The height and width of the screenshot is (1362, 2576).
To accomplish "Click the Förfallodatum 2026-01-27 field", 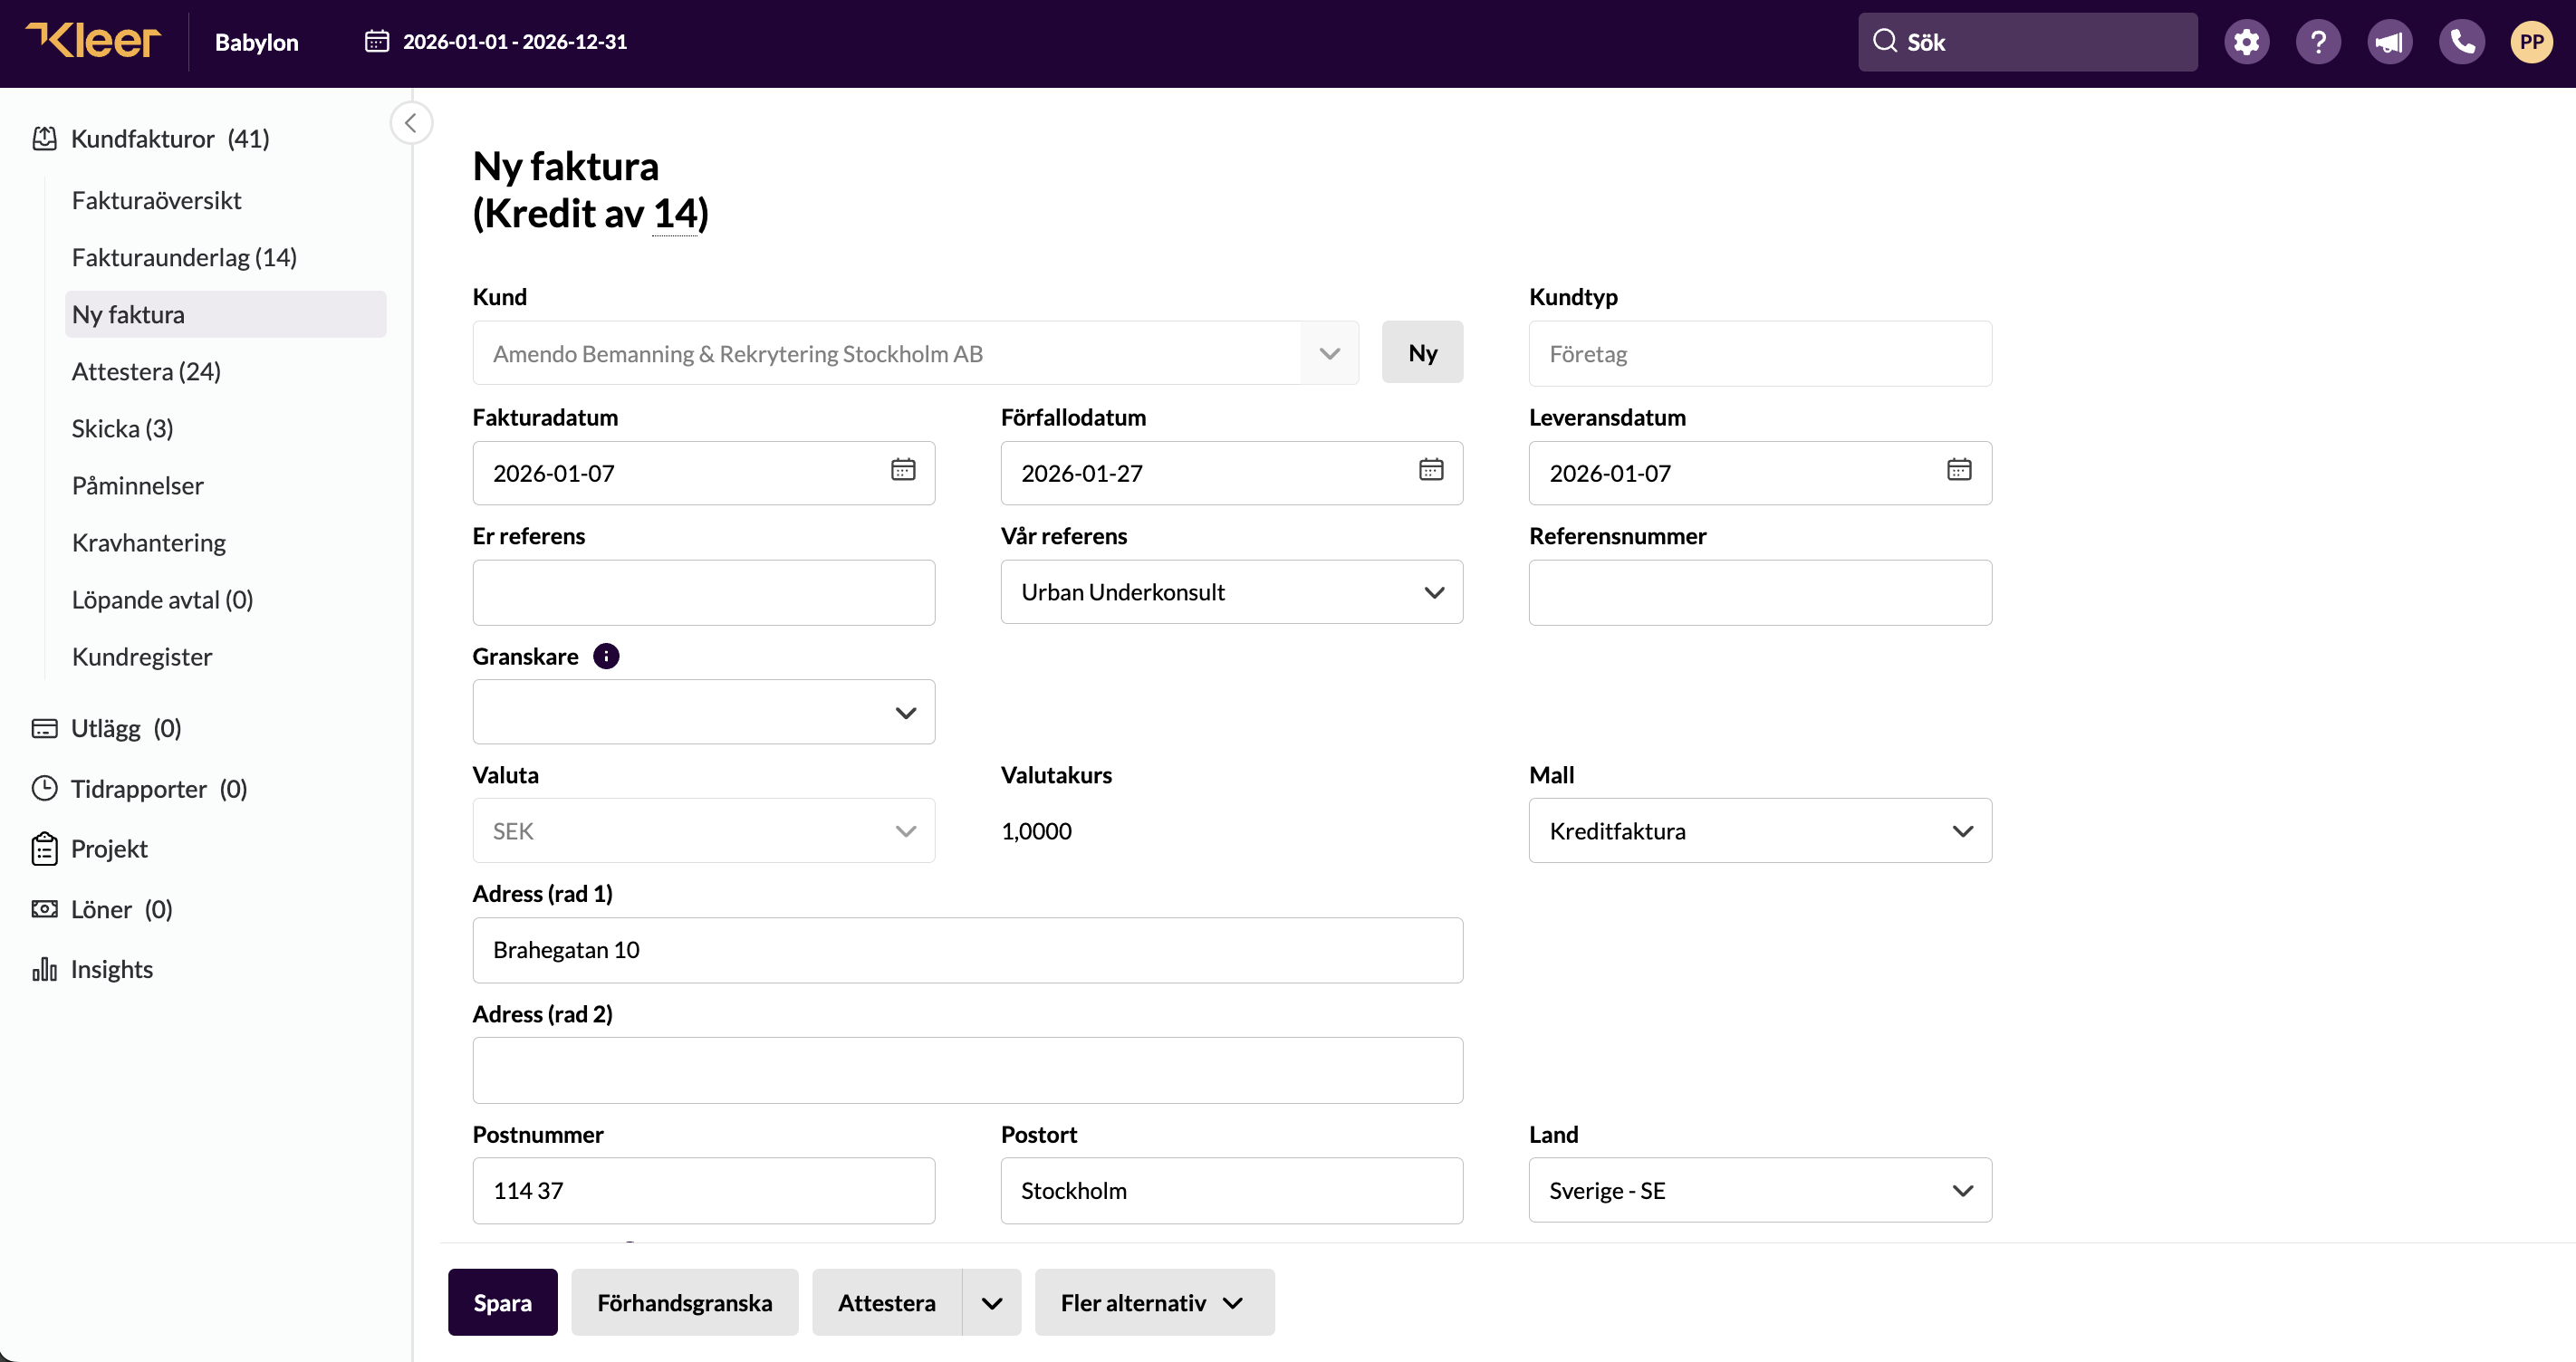I will click(1231, 473).
